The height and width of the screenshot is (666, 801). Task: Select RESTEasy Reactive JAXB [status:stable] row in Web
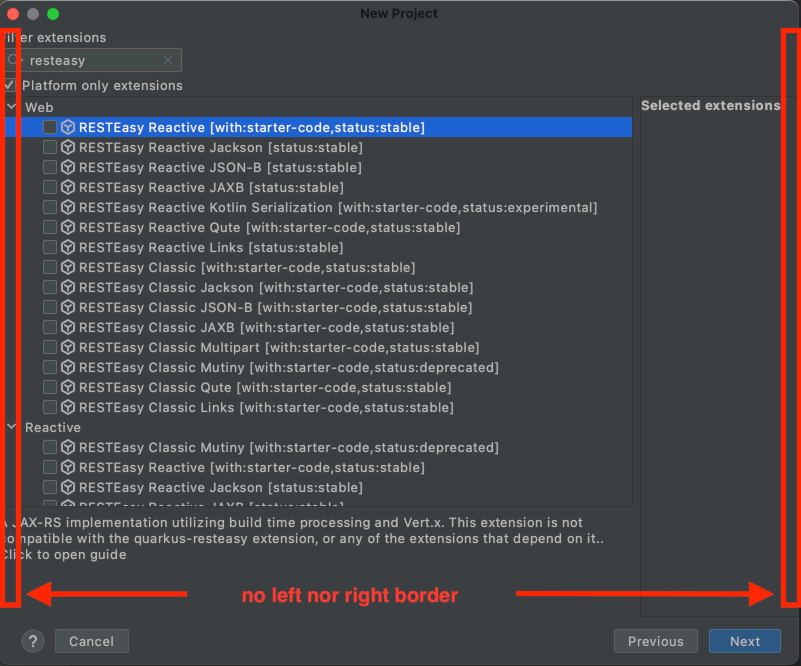pyautogui.click(x=211, y=187)
